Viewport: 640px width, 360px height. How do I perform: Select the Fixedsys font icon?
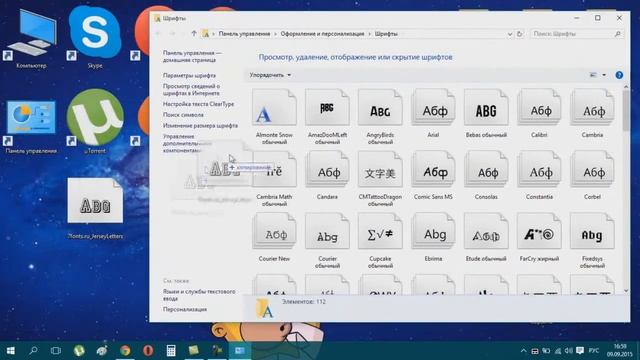(592, 231)
